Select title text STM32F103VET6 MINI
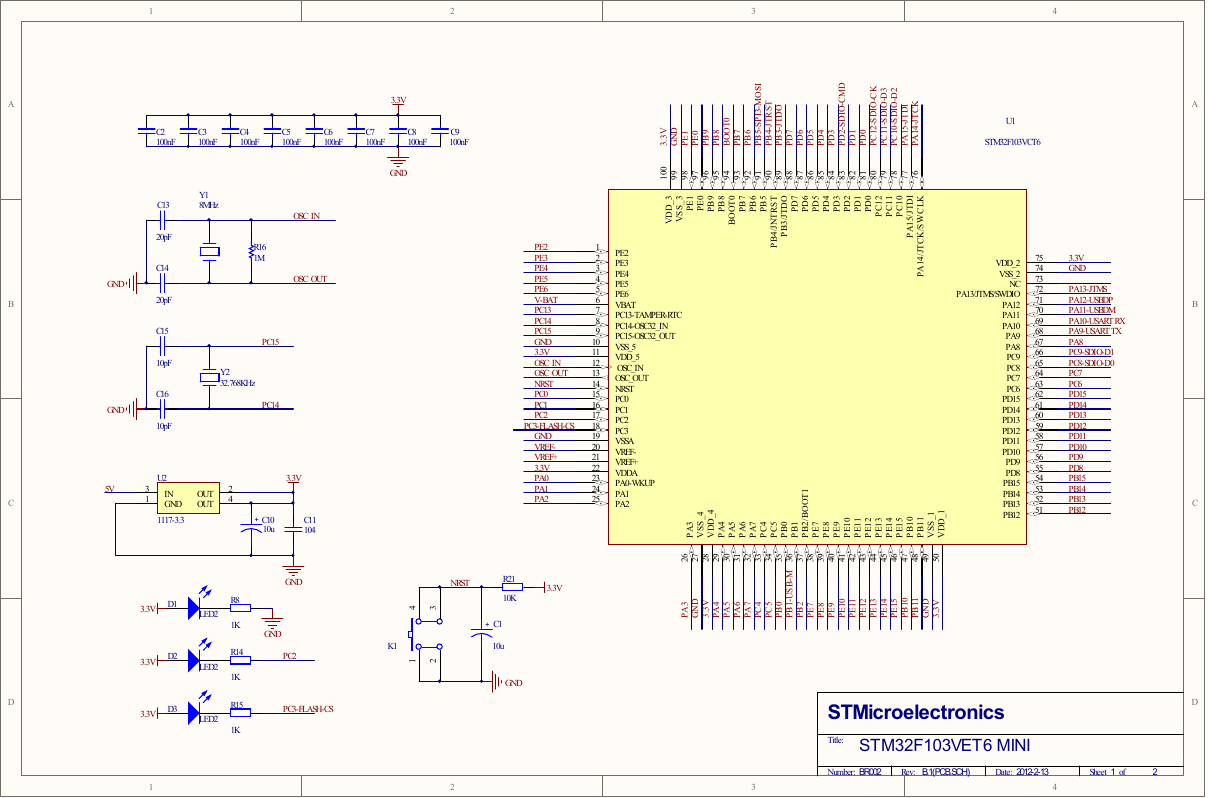 click(945, 746)
